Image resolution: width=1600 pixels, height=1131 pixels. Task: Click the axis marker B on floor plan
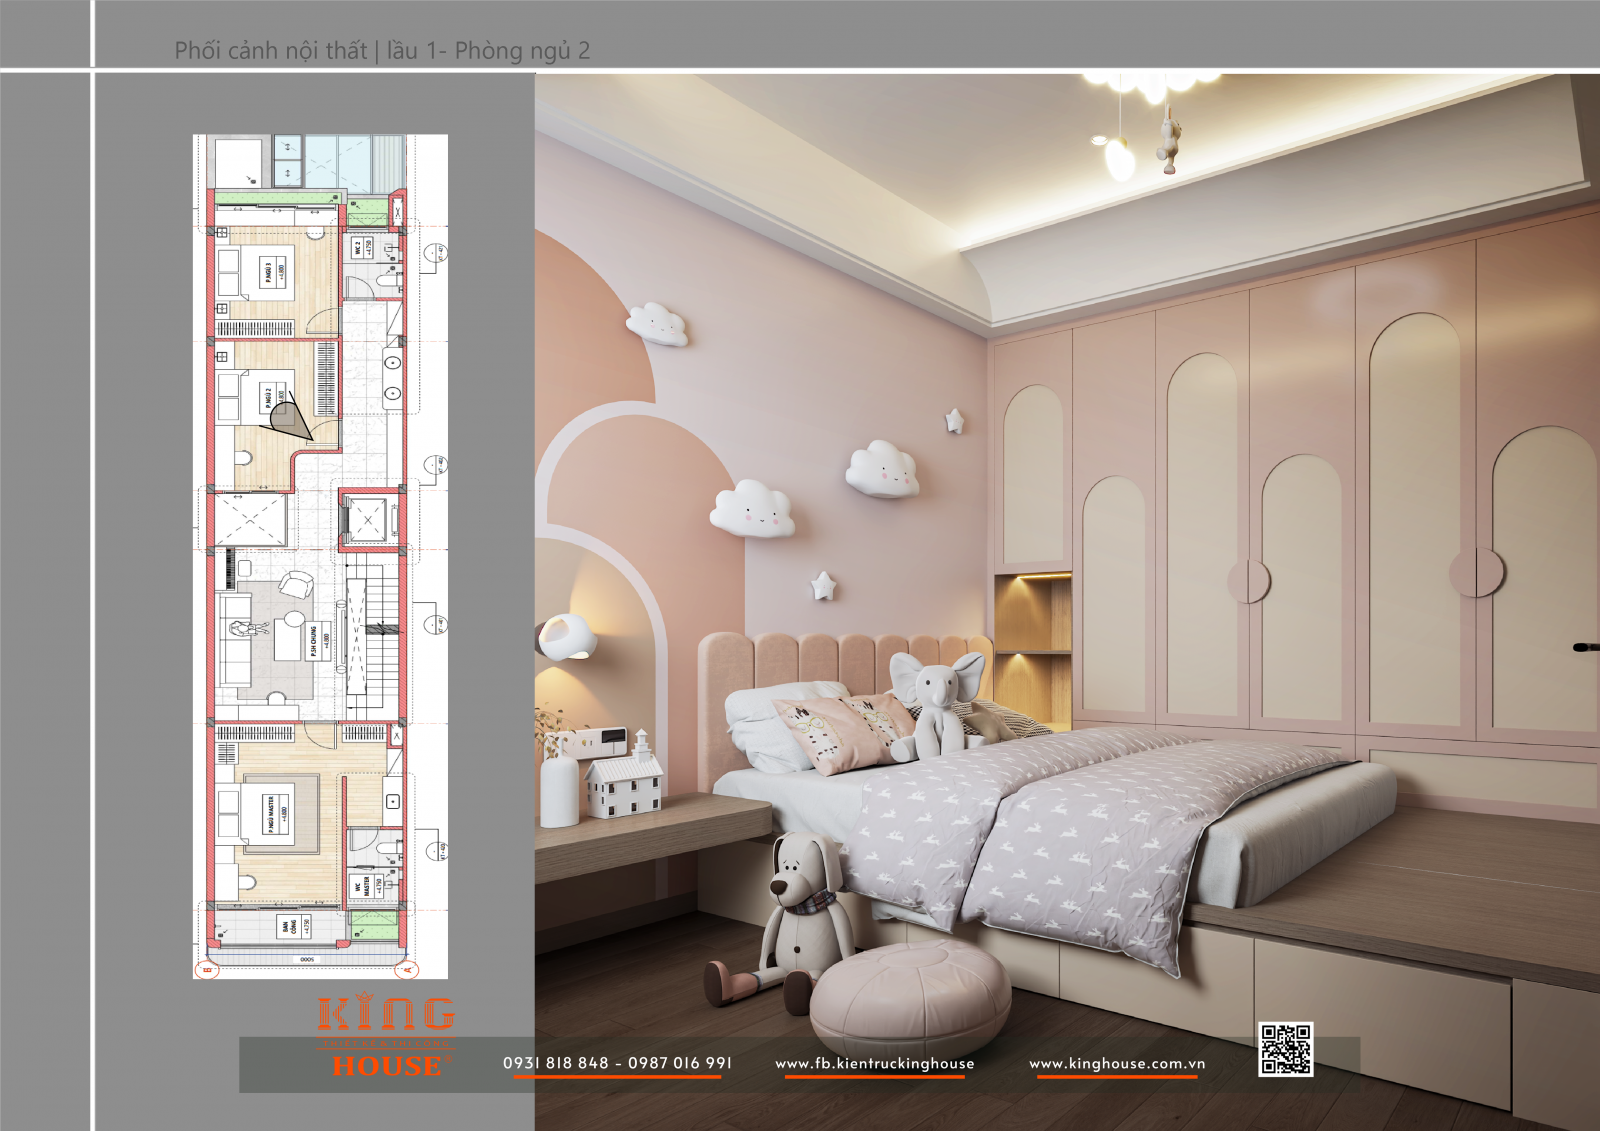pyautogui.click(x=208, y=968)
